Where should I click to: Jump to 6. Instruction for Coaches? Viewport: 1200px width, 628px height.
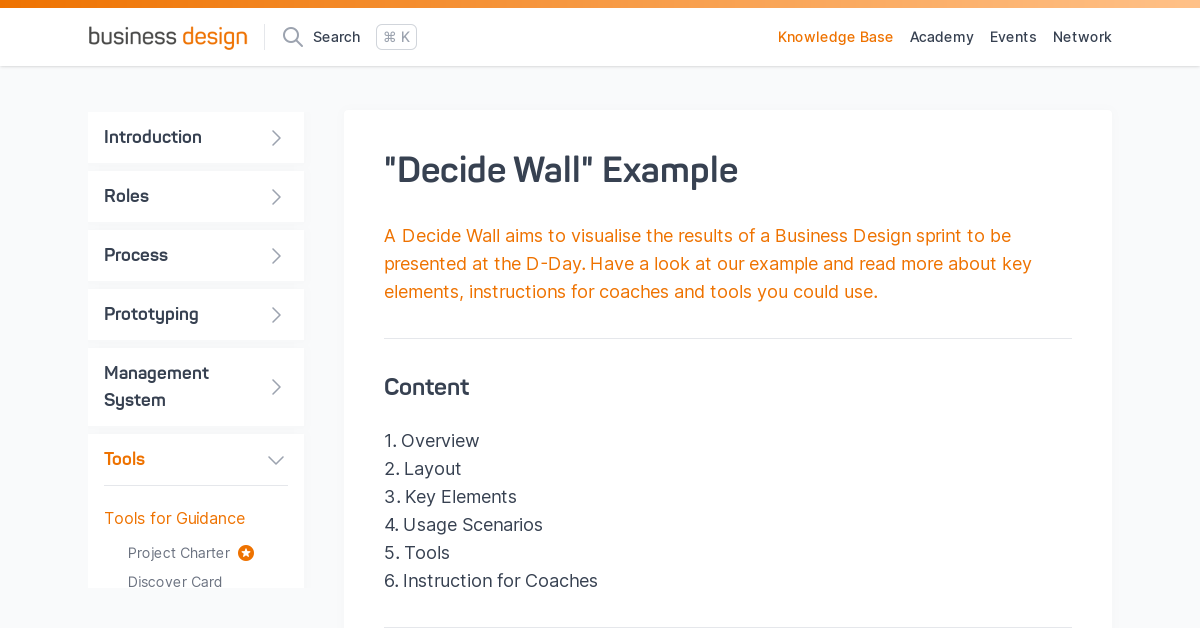(491, 581)
